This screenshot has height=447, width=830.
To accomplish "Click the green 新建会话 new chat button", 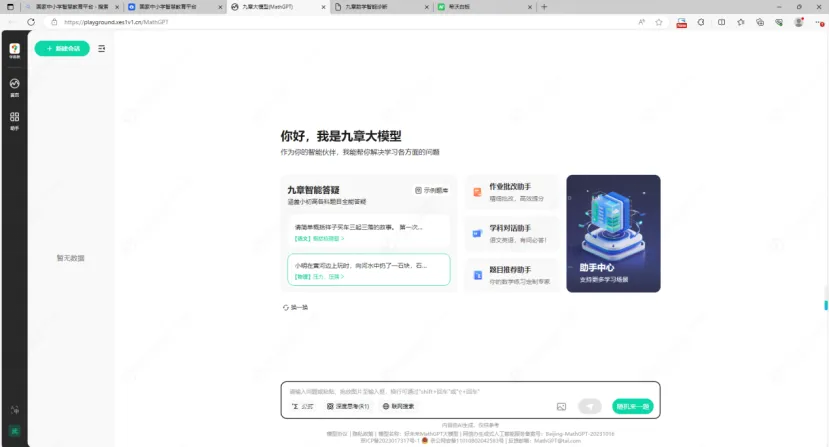I will click(62, 48).
